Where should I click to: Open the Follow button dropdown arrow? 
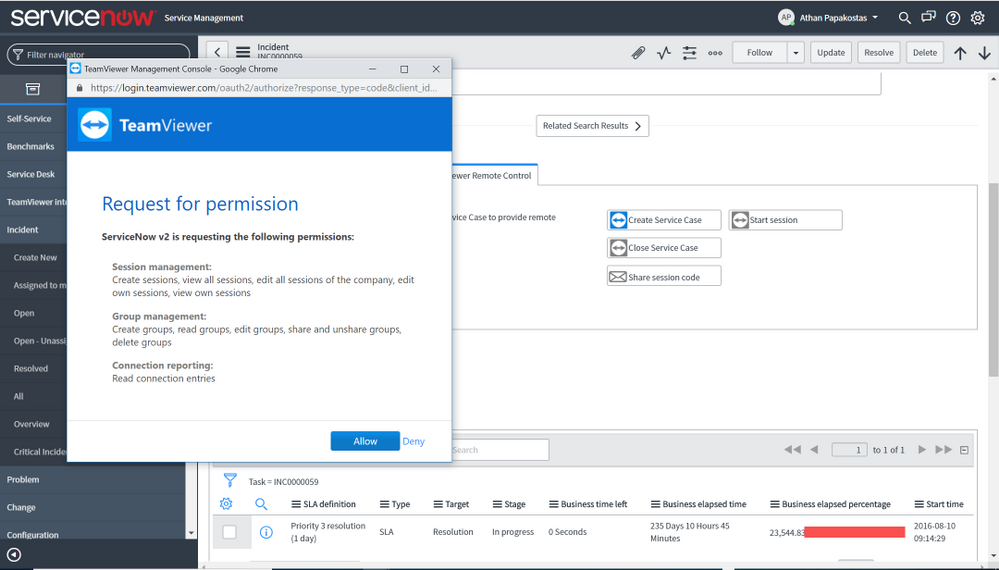coord(796,53)
